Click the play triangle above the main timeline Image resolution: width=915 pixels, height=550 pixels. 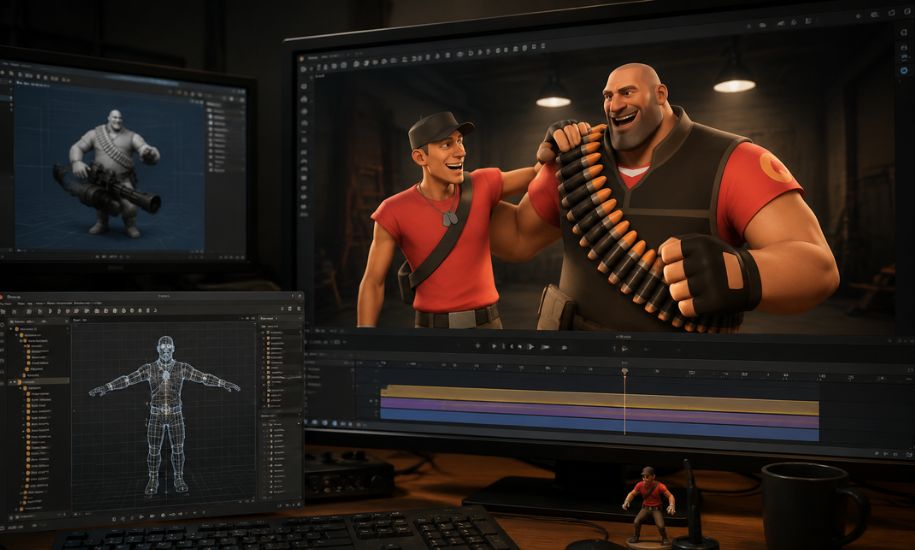point(530,346)
